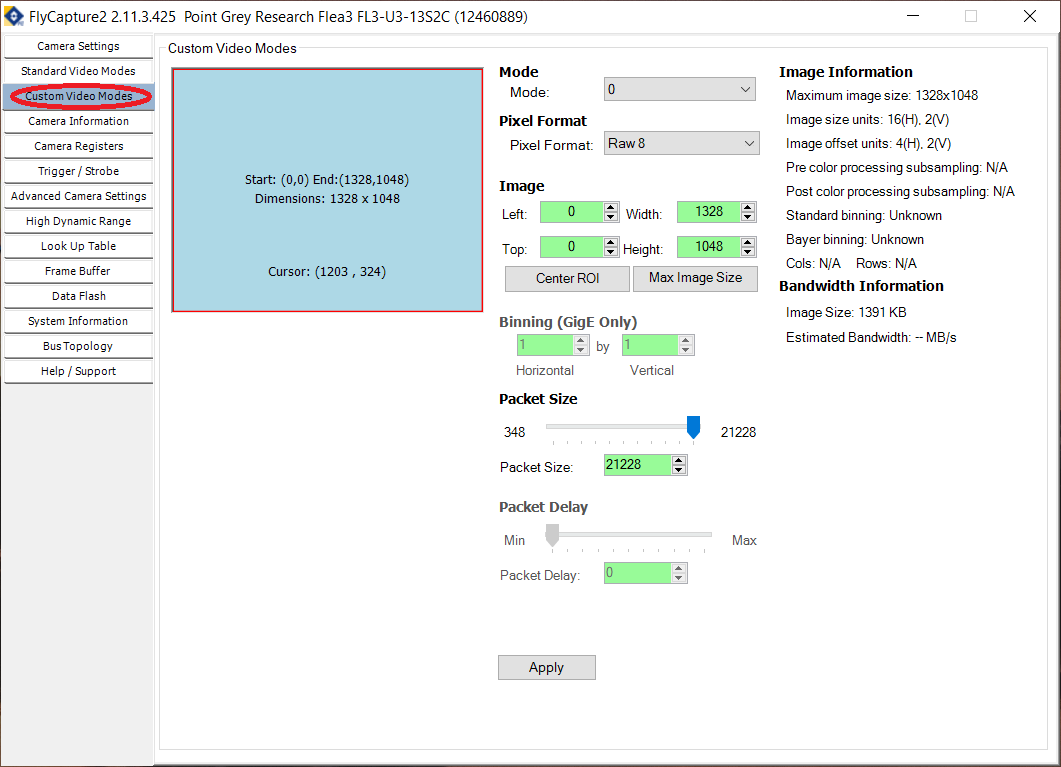Screen dimensions: 1061x767
Task: Increment the Width value stepper
Action: click(x=747, y=206)
